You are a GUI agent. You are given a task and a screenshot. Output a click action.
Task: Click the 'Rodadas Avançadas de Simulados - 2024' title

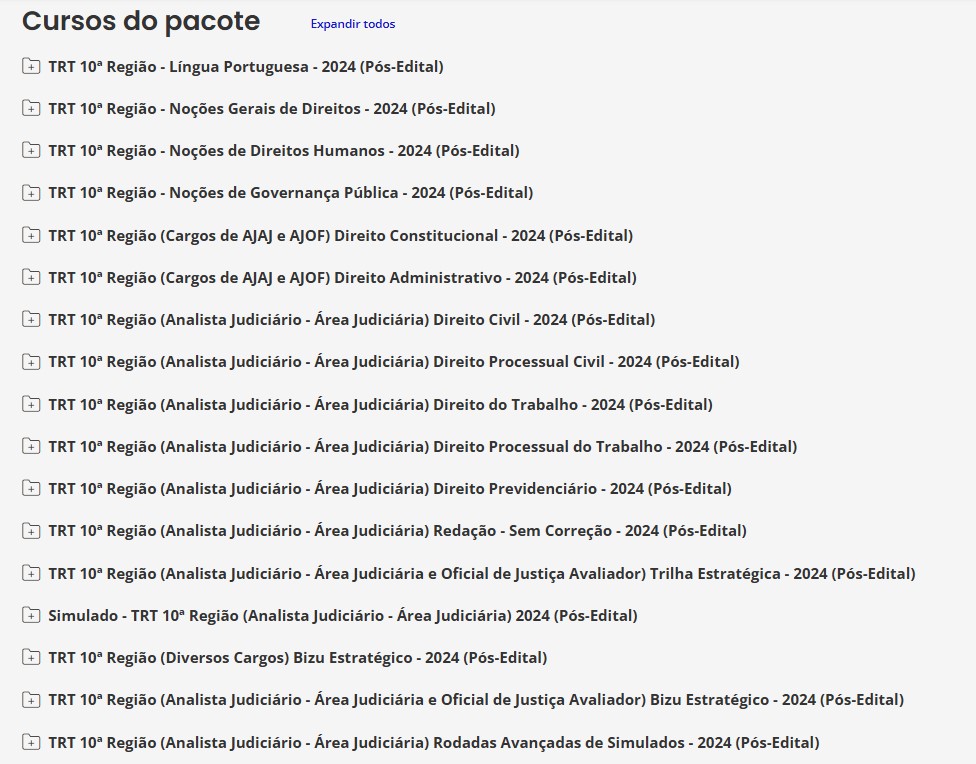(434, 743)
